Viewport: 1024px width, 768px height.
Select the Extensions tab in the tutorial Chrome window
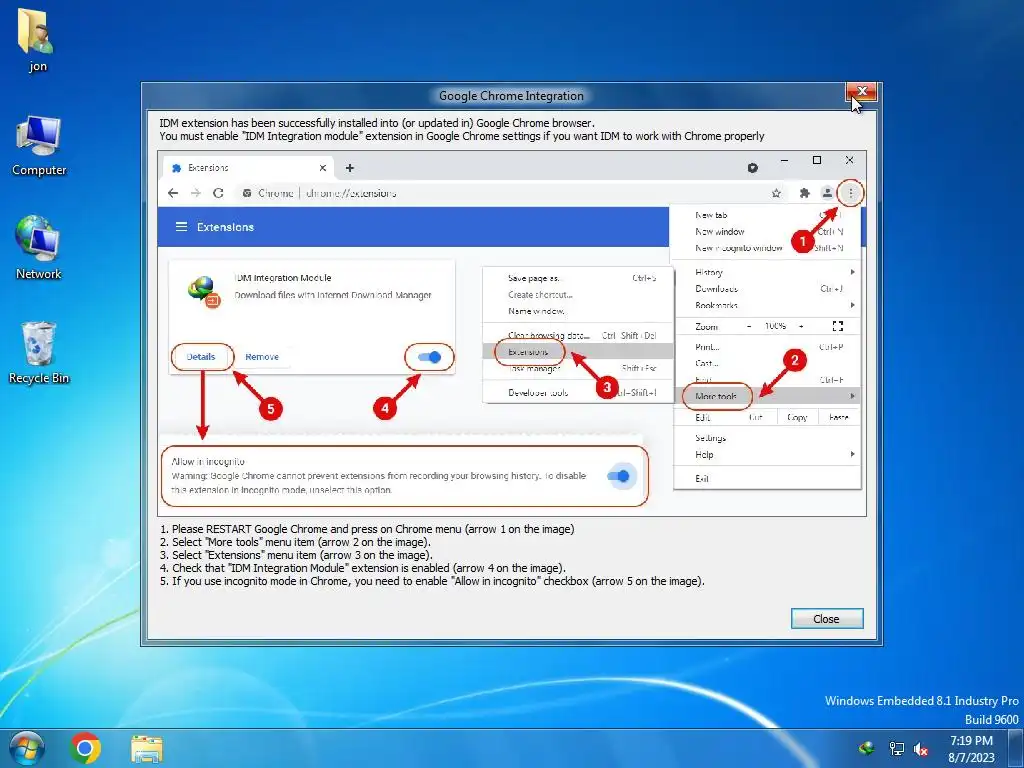click(248, 168)
